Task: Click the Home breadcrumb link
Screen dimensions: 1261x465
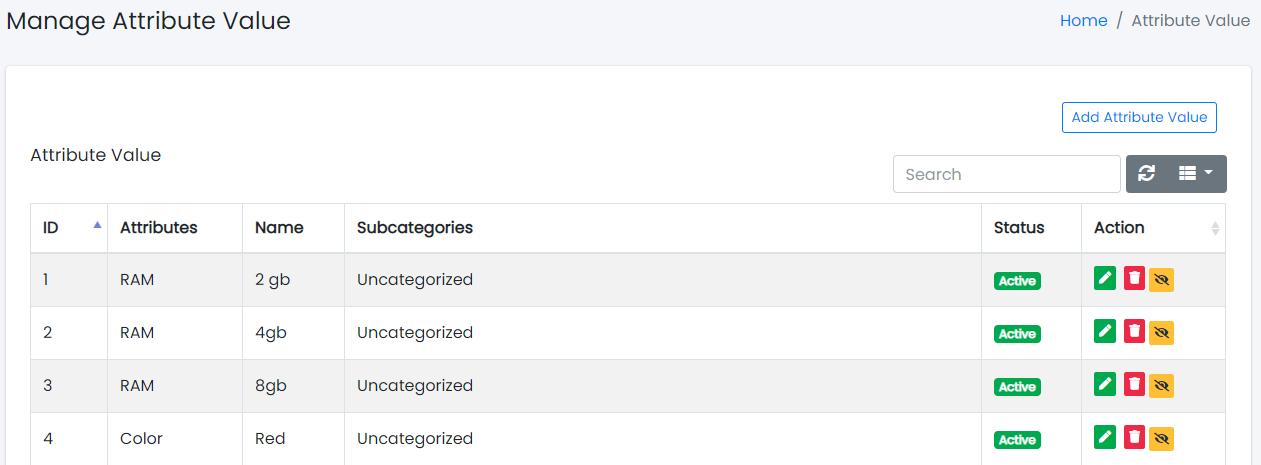Action: click(1083, 20)
